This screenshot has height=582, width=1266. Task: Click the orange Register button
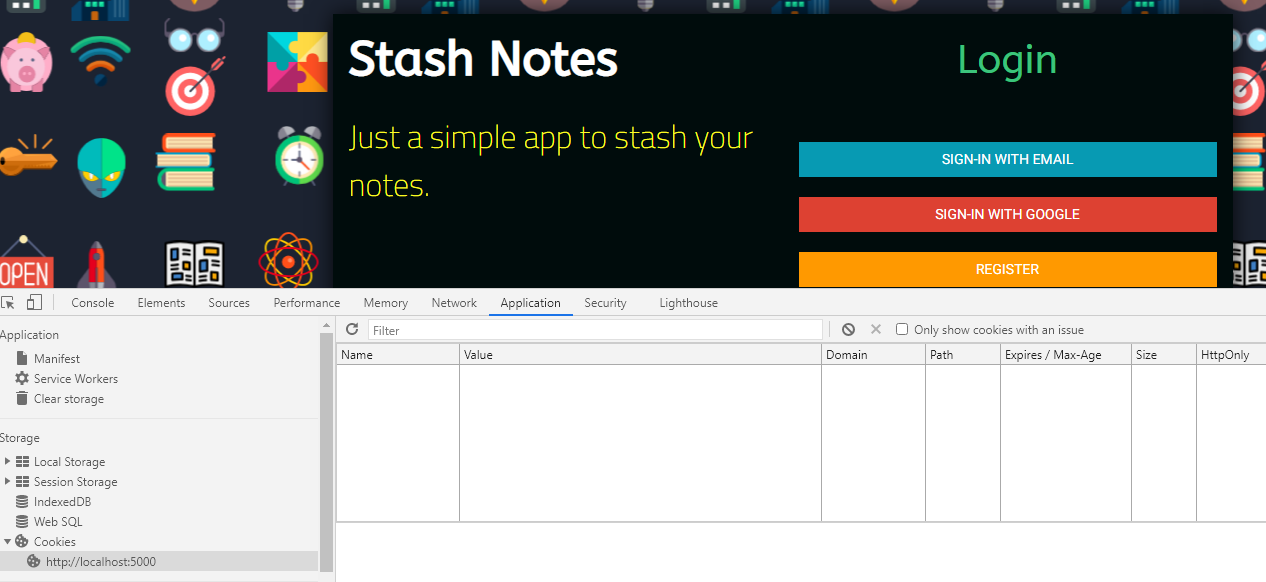click(x=1007, y=269)
